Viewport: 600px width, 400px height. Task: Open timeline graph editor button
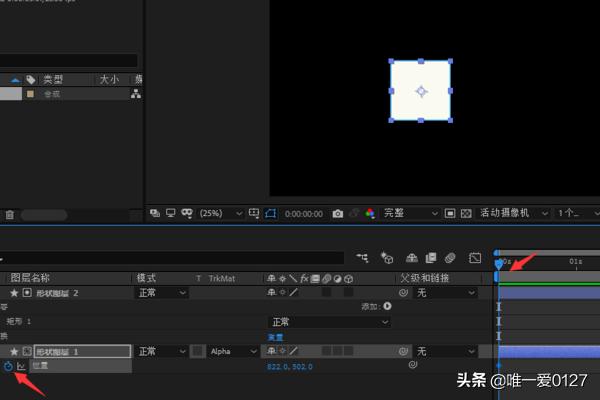click(474, 258)
